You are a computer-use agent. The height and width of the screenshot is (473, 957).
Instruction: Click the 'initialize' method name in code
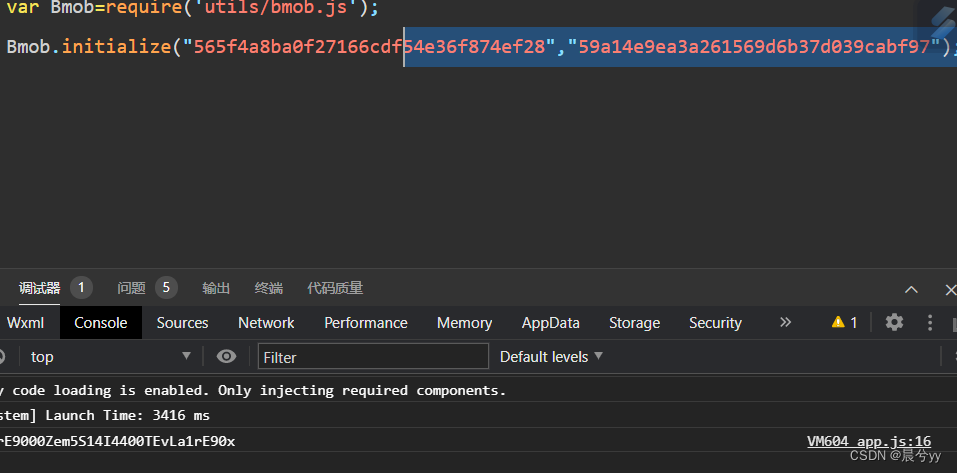click(117, 46)
